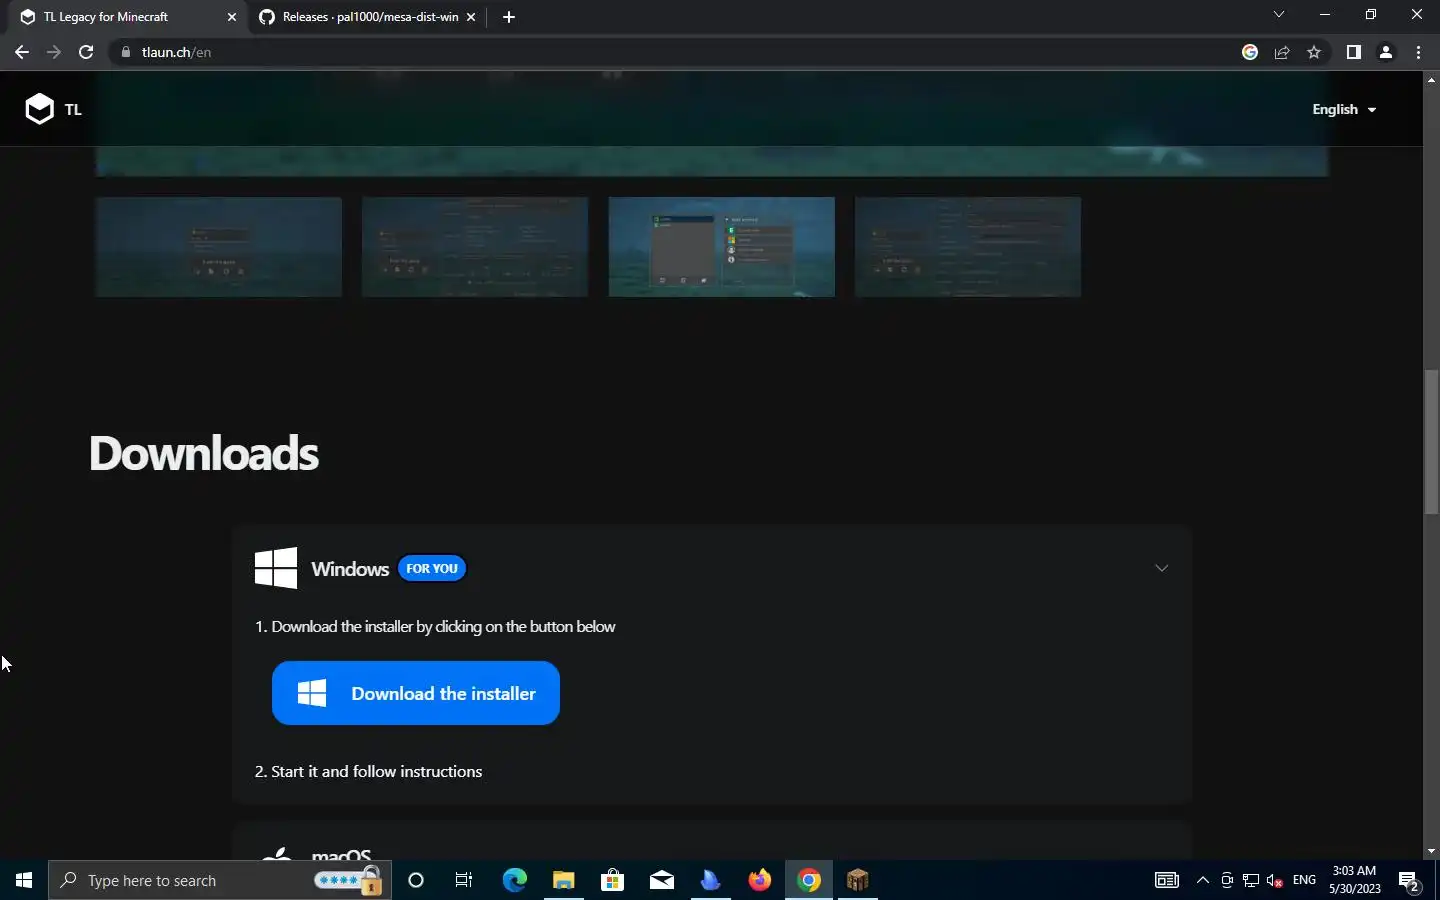Viewport: 1440px width, 900px height.
Task: Change input language ENG
Action: pyautogui.click(x=1304, y=880)
